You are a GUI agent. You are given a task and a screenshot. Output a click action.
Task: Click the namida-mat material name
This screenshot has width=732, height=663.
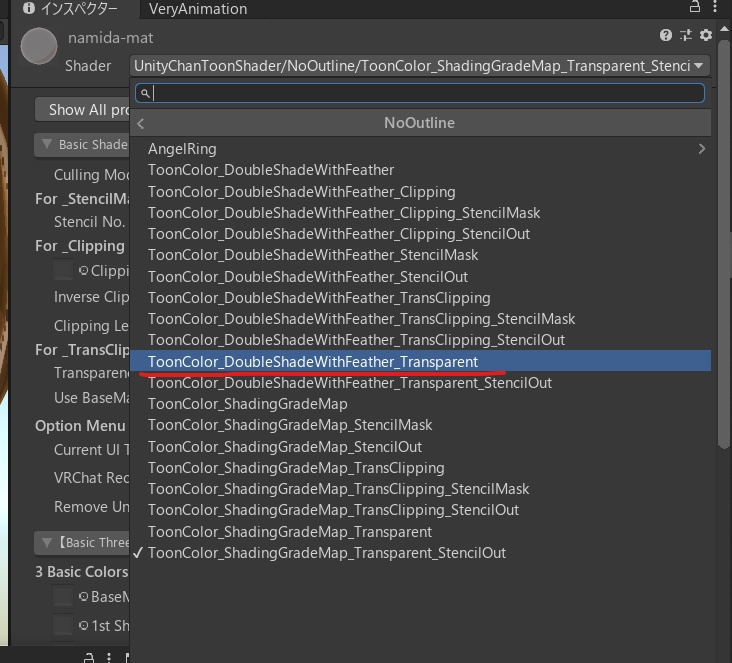point(111,38)
